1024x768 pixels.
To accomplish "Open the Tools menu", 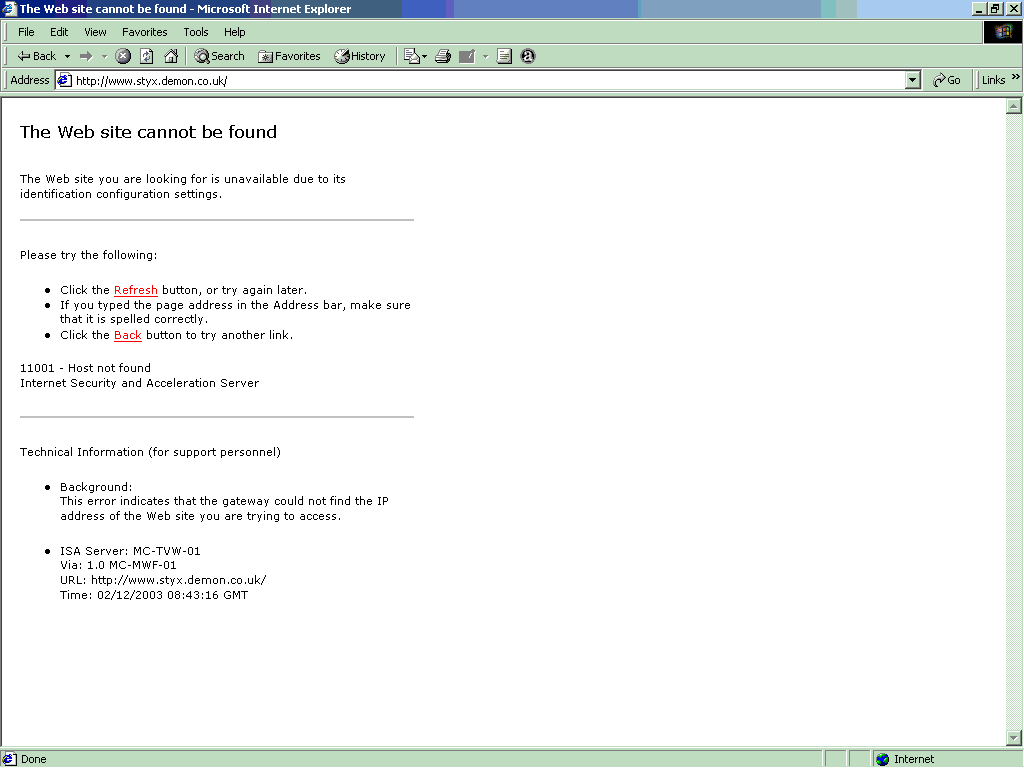I will click(195, 32).
